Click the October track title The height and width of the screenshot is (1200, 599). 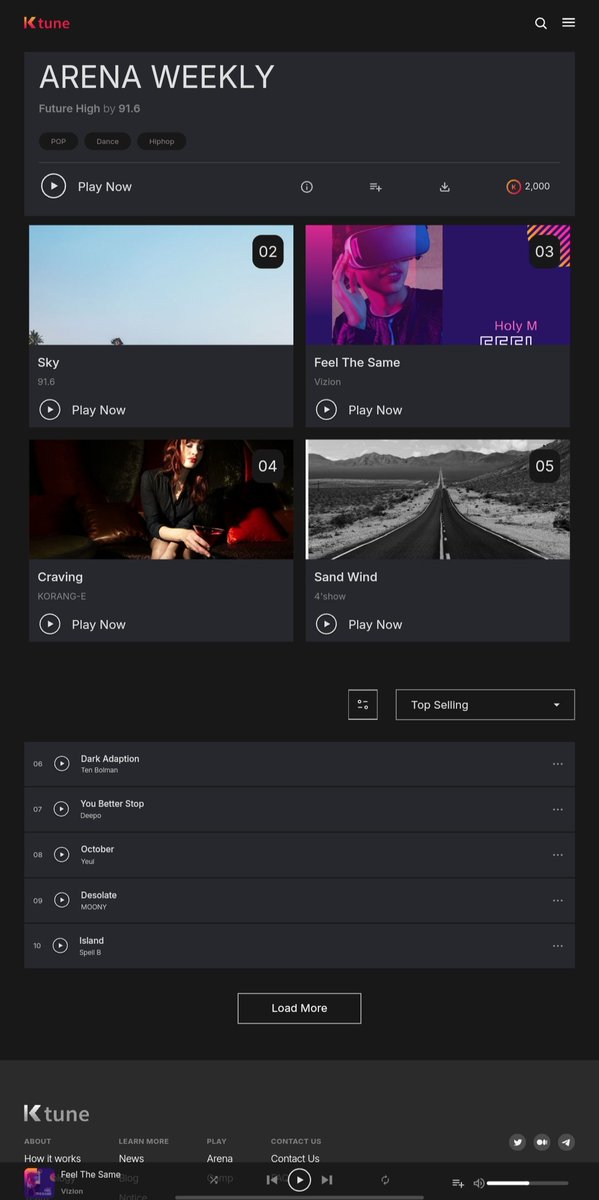pyautogui.click(x=98, y=849)
